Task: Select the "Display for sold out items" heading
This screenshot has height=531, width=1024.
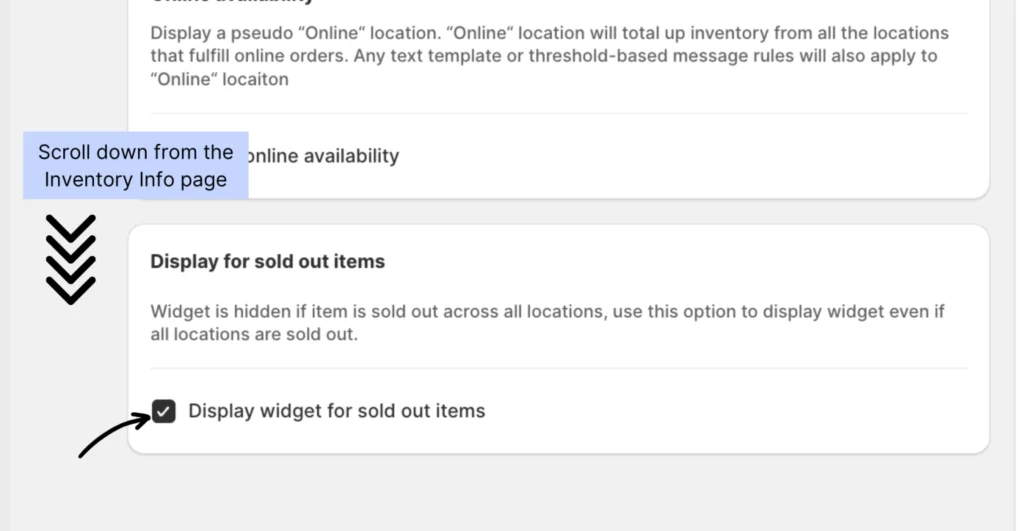Action: pos(267,261)
